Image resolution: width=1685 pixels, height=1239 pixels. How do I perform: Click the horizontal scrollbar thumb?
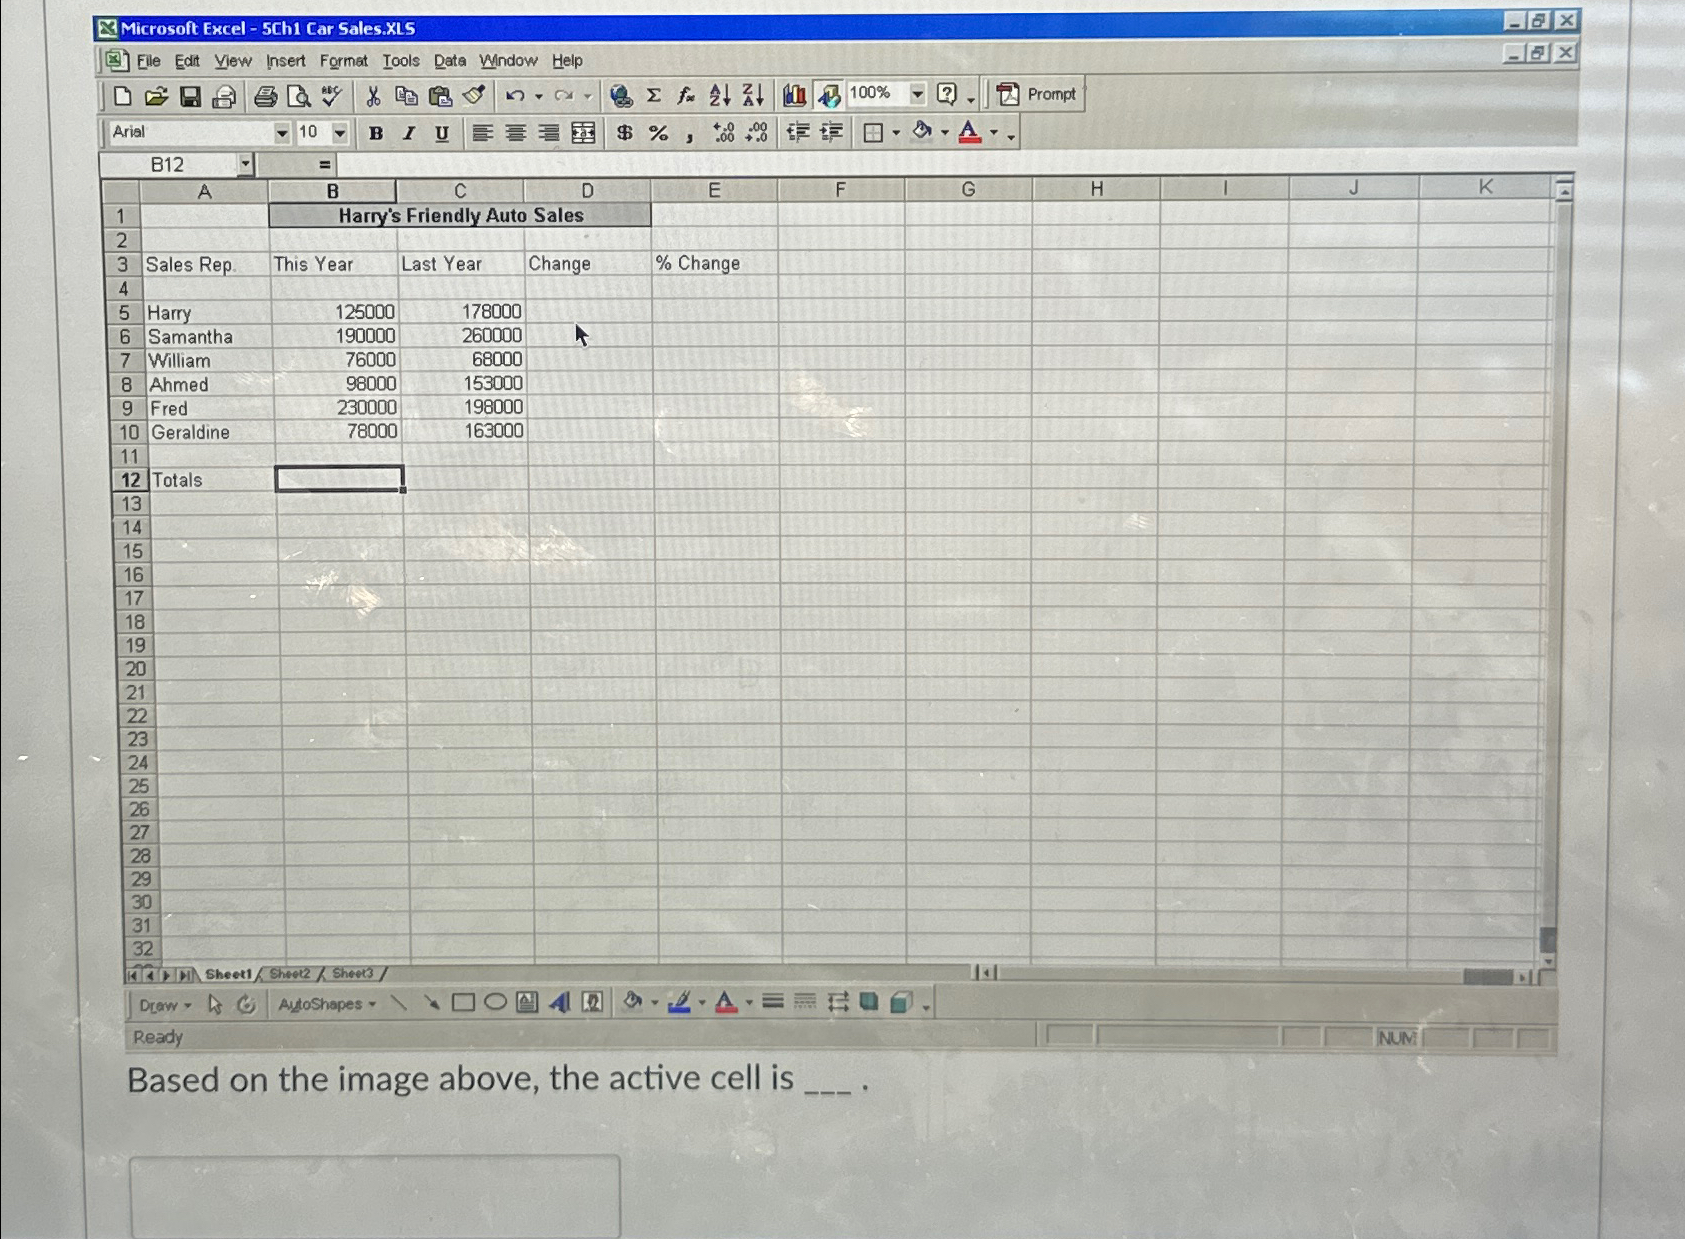coord(1487,976)
